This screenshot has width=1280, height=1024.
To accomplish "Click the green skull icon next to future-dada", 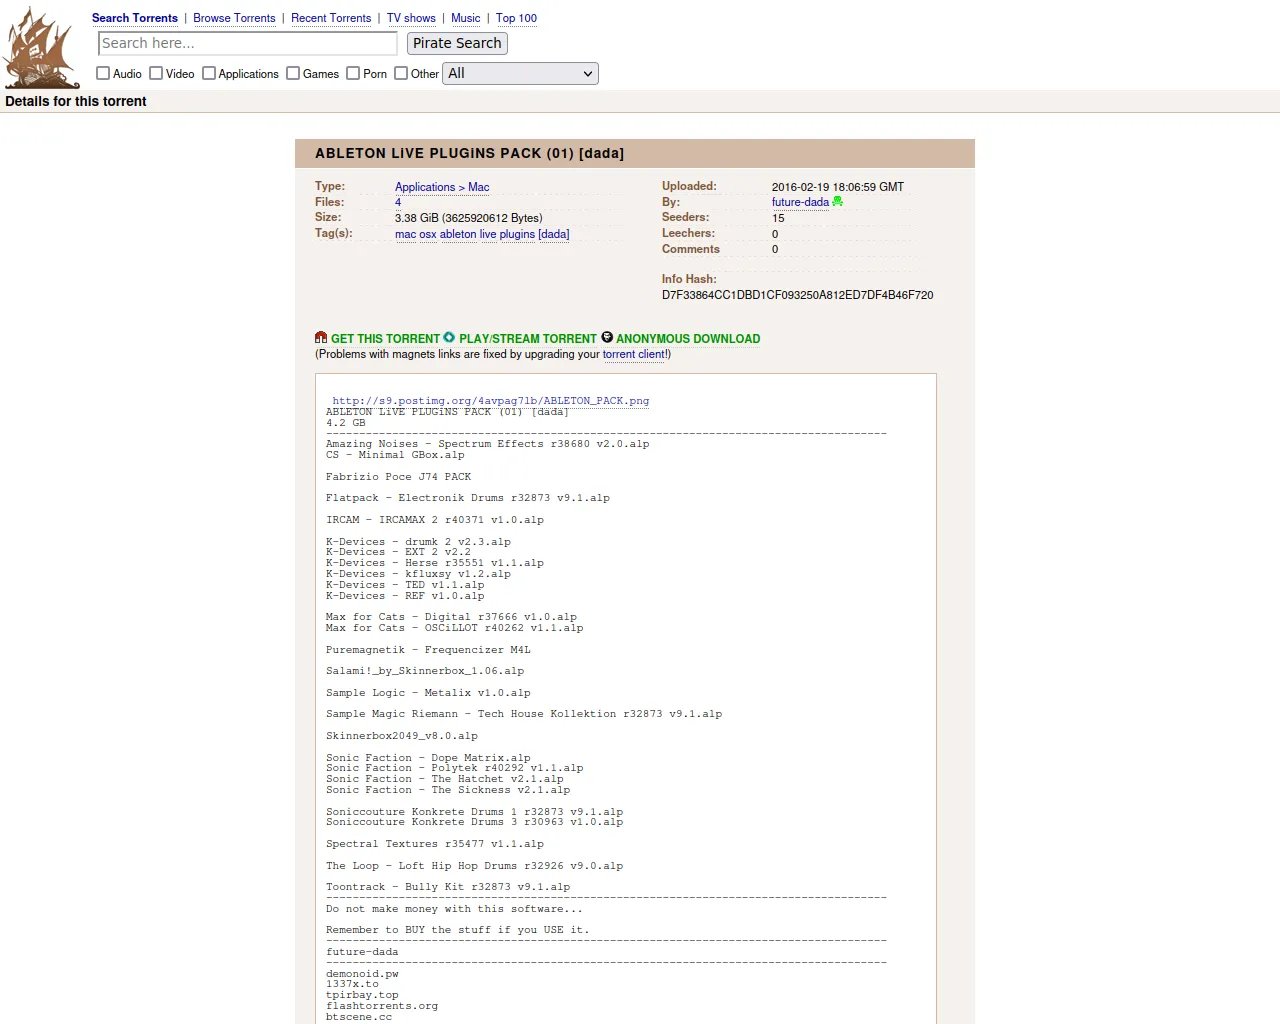I will tap(838, 202).
